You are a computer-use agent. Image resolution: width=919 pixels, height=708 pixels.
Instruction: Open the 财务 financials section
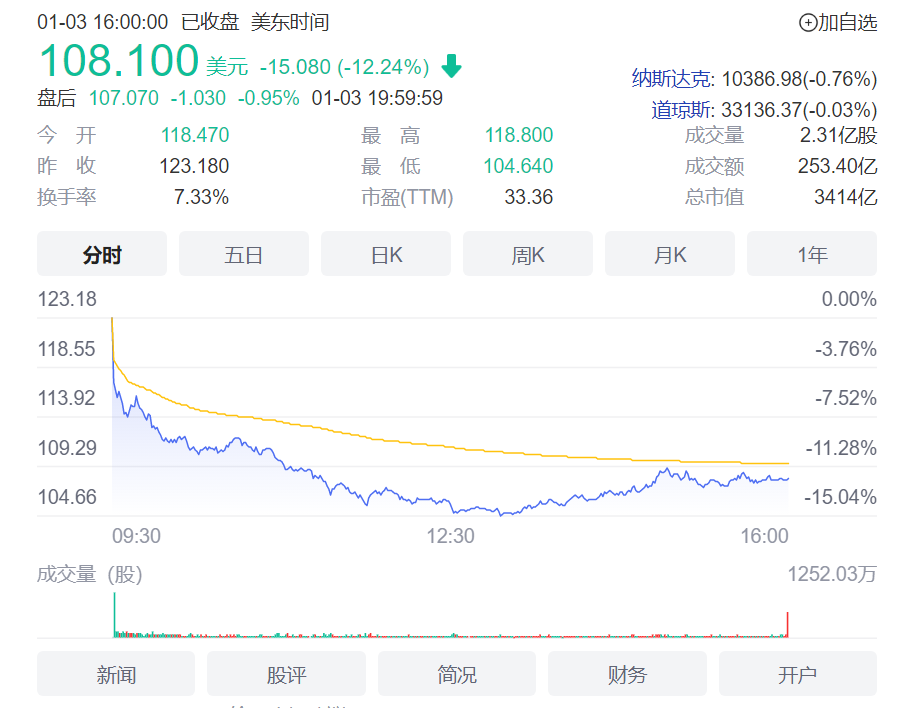coord(630,674)
